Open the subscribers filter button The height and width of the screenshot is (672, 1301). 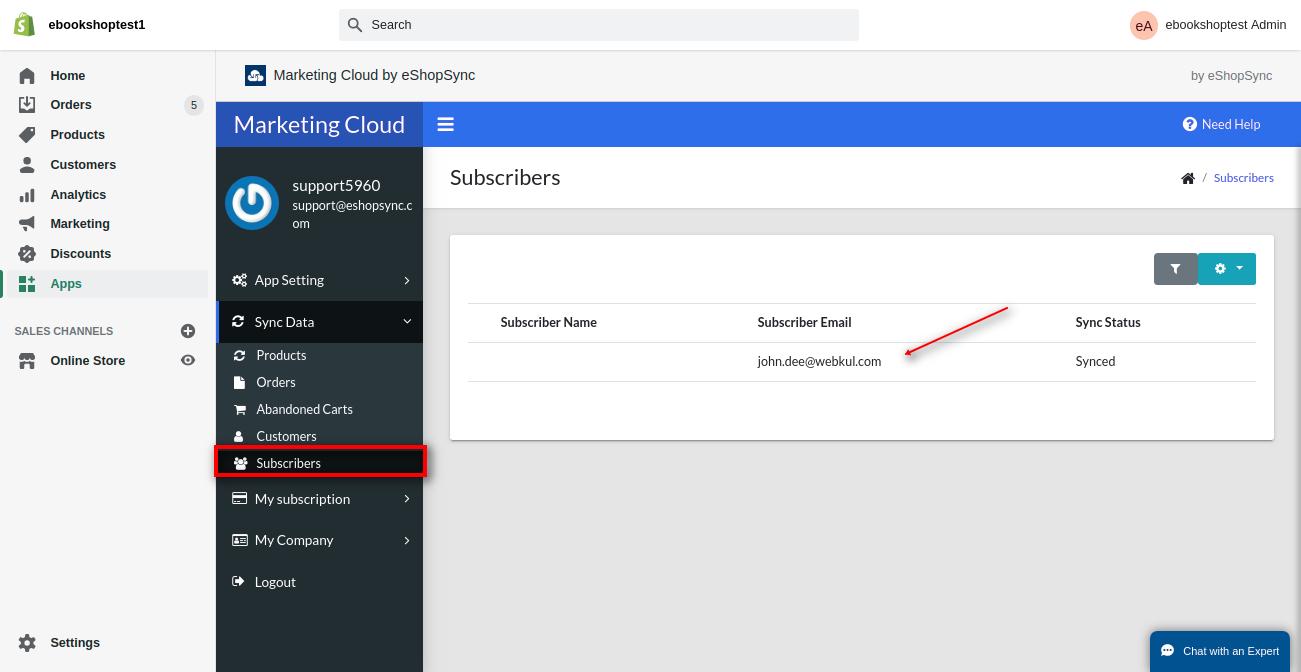click(x=1175, y=269)
